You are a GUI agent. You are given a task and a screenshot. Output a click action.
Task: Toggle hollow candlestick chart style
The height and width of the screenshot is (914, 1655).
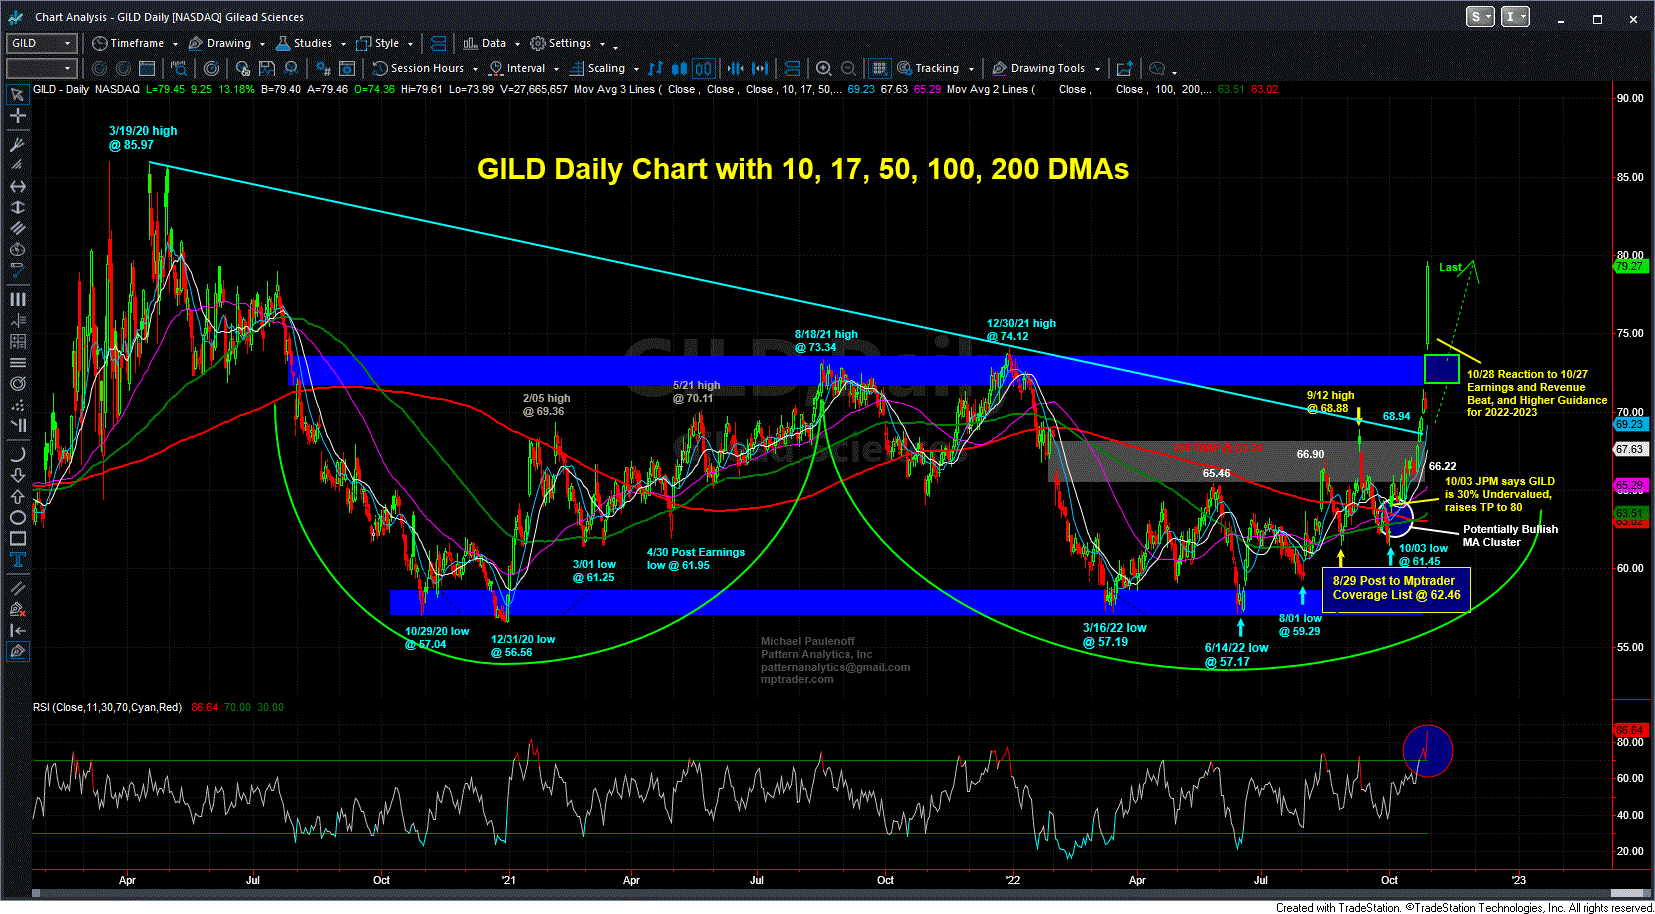(x=703, y=68)
